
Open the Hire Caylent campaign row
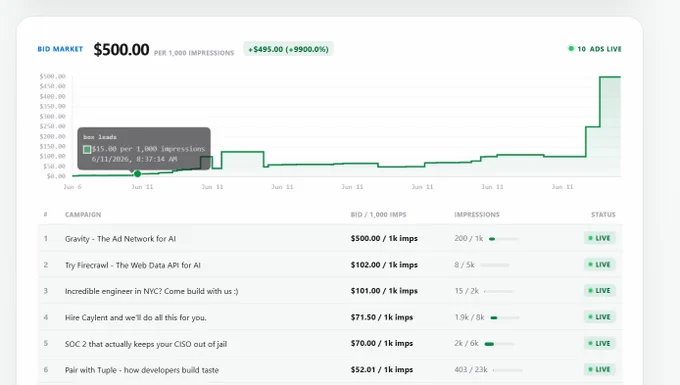click(x=330, y=317)
